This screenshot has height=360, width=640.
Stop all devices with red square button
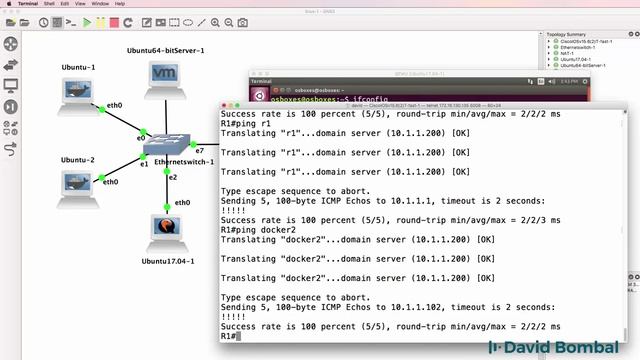114,23
